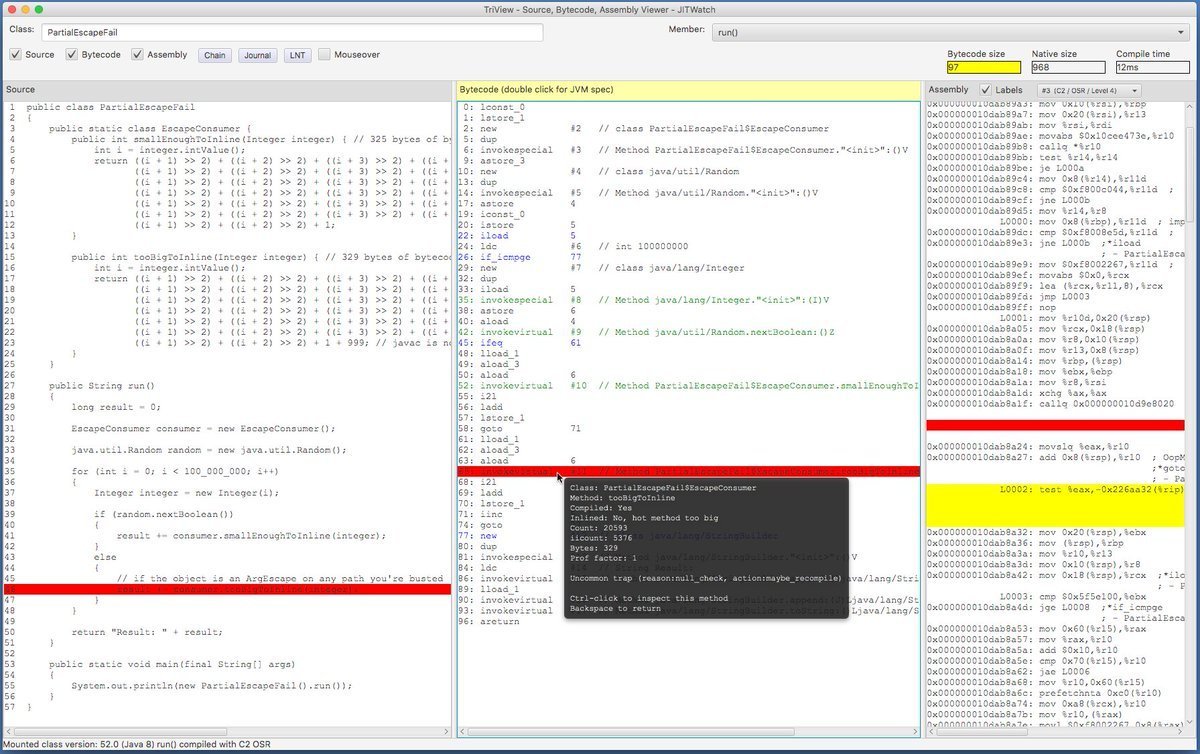This screenshot has height=754, width=1200.
Task: Click the macOS yellow minimize window button
Action: tap(25, 8)
